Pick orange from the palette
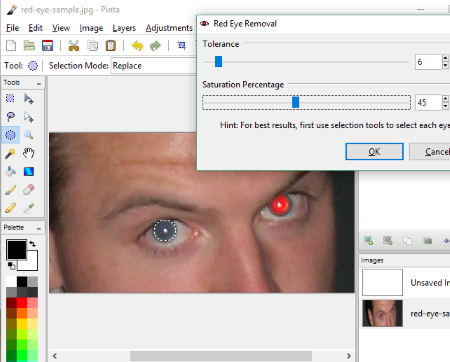This screenshot has height=362, width=450. click(x=22, y=313)
